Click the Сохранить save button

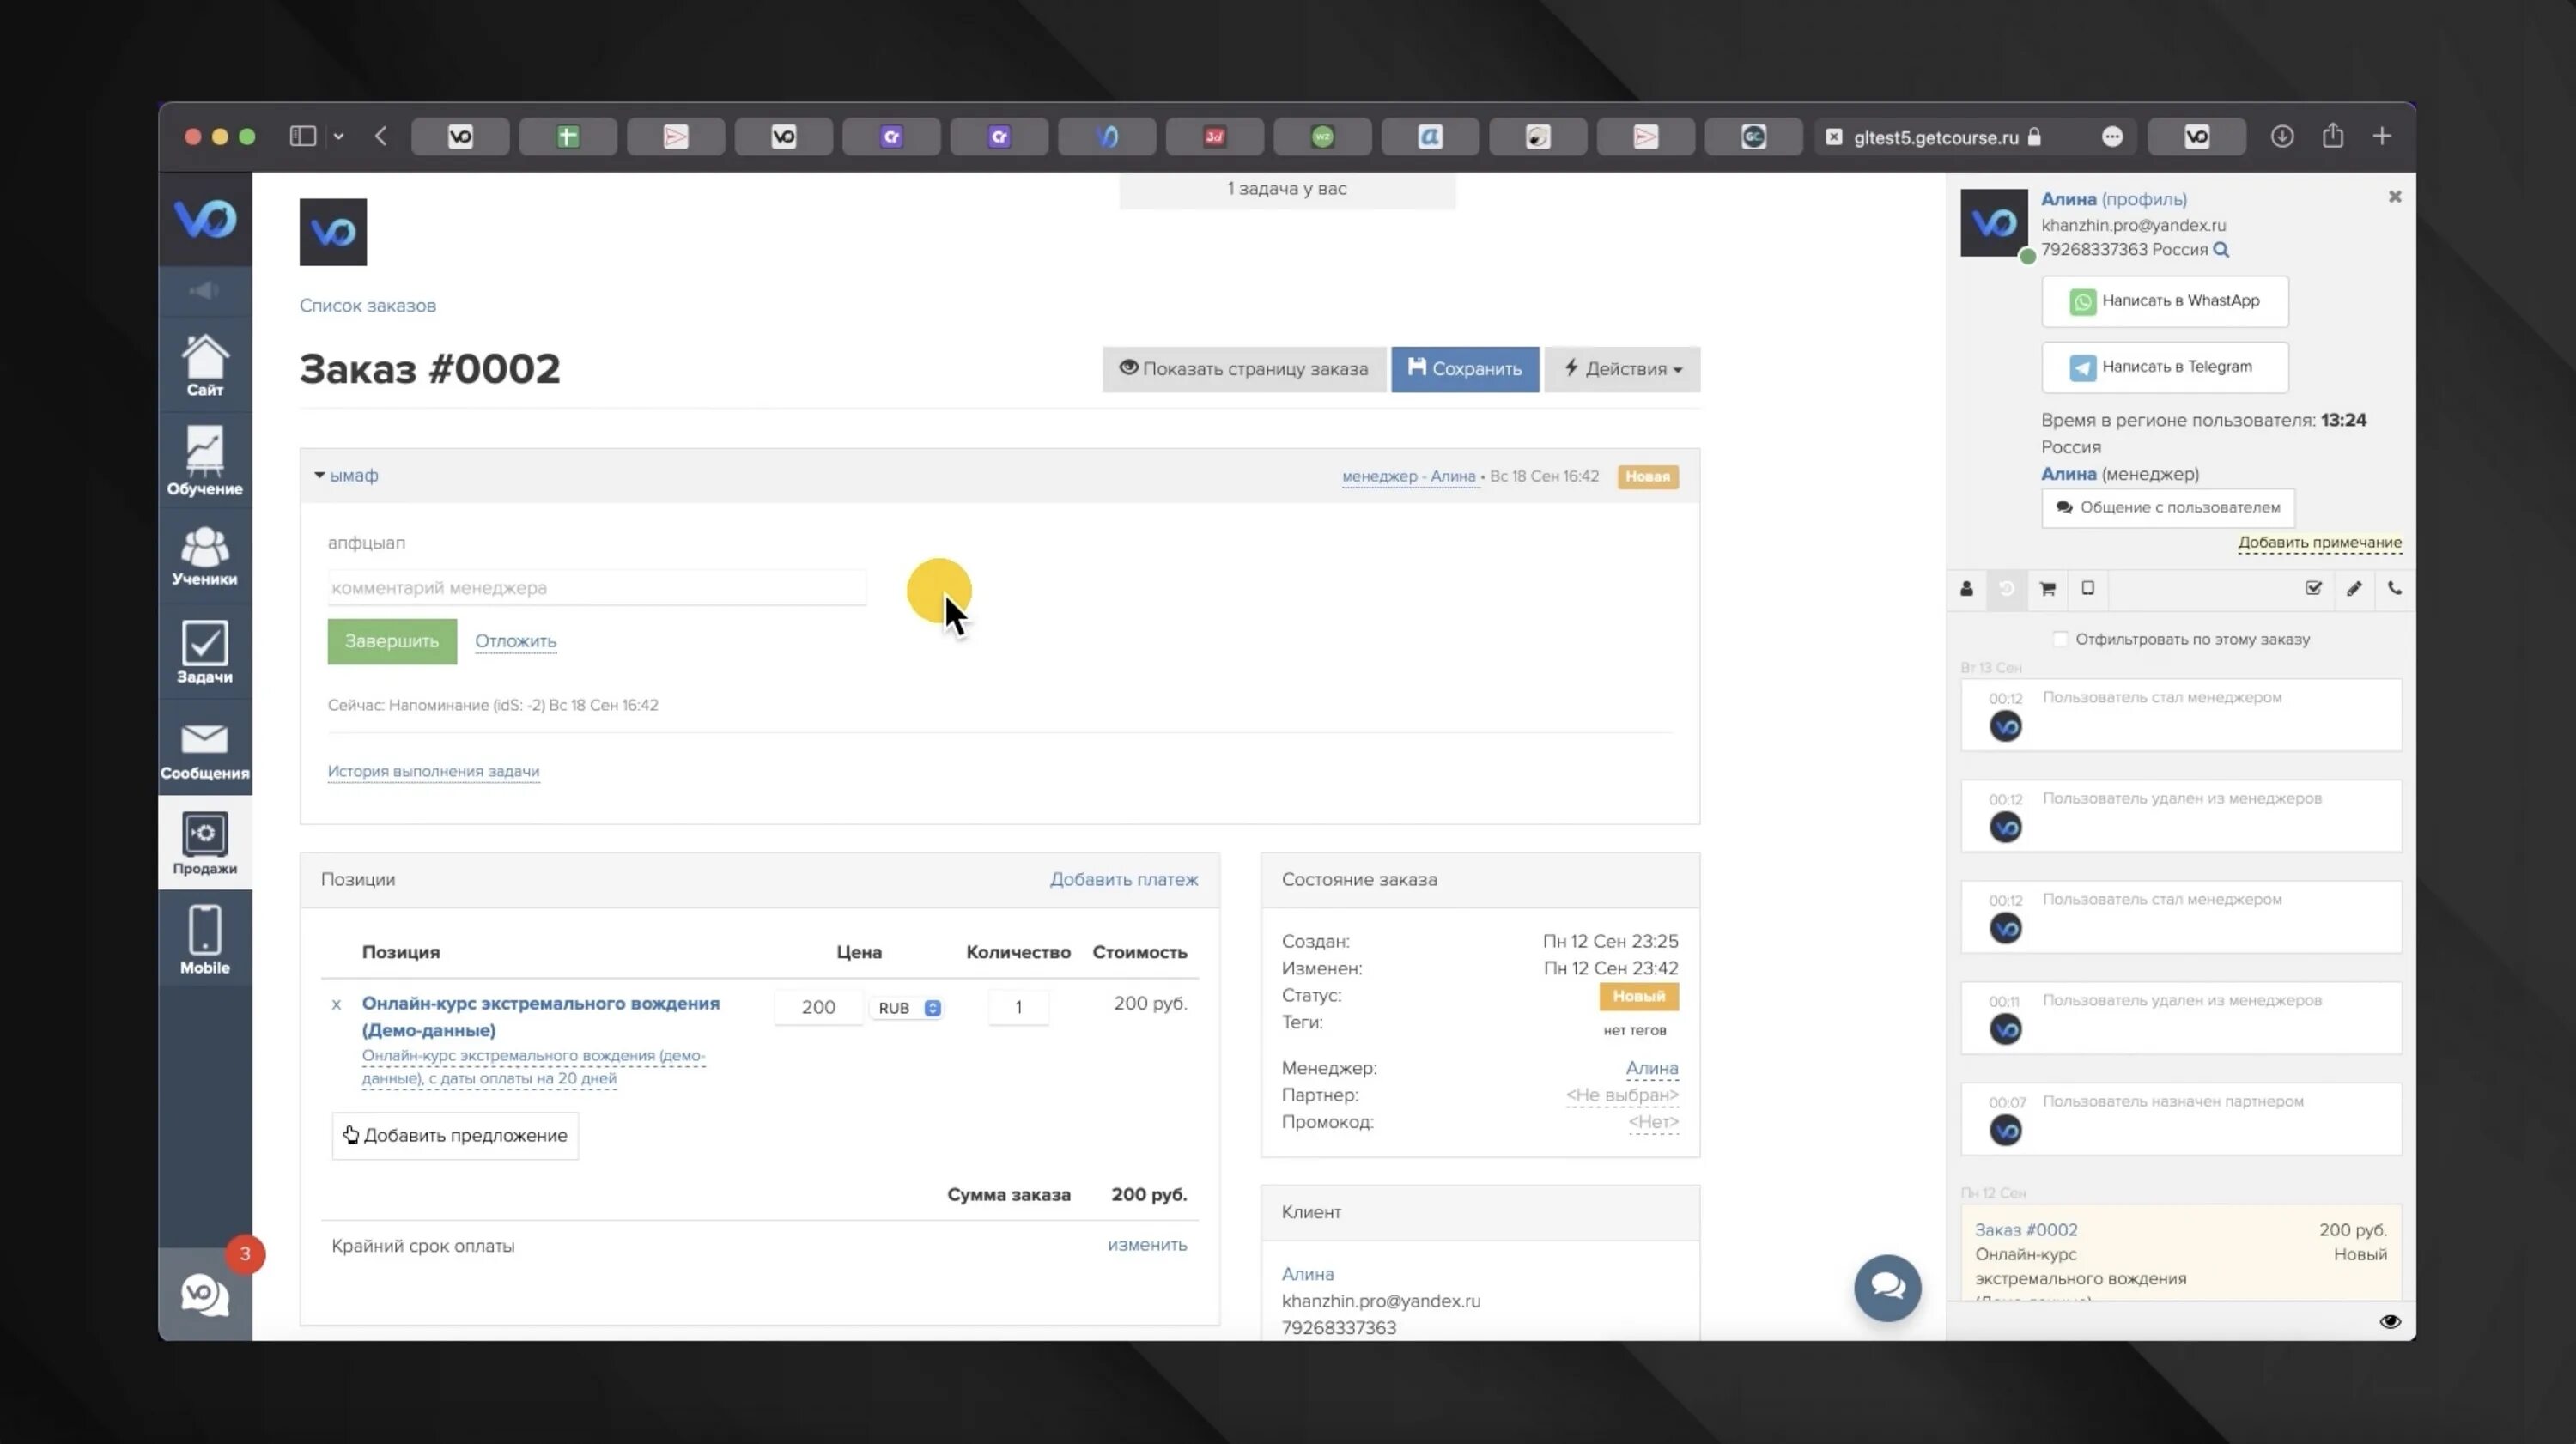coord(1464,369)
